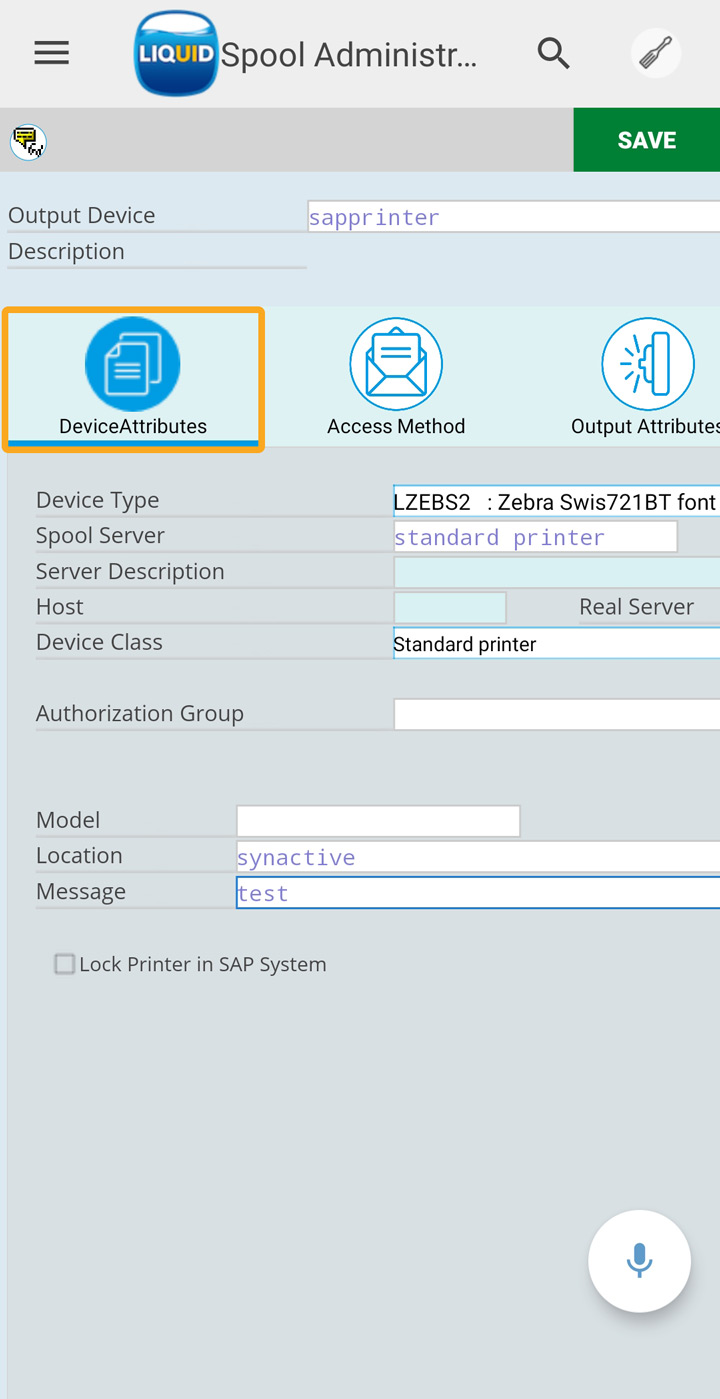The width and height of the screenshot is (720, 1399).
Task: Select the Authorization Group field
Action: (555, 714)
